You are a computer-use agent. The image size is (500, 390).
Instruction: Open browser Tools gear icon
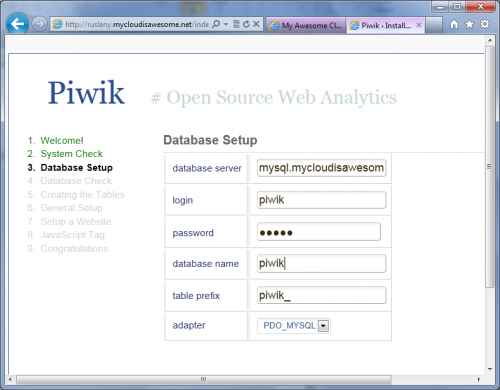point(485,24)
